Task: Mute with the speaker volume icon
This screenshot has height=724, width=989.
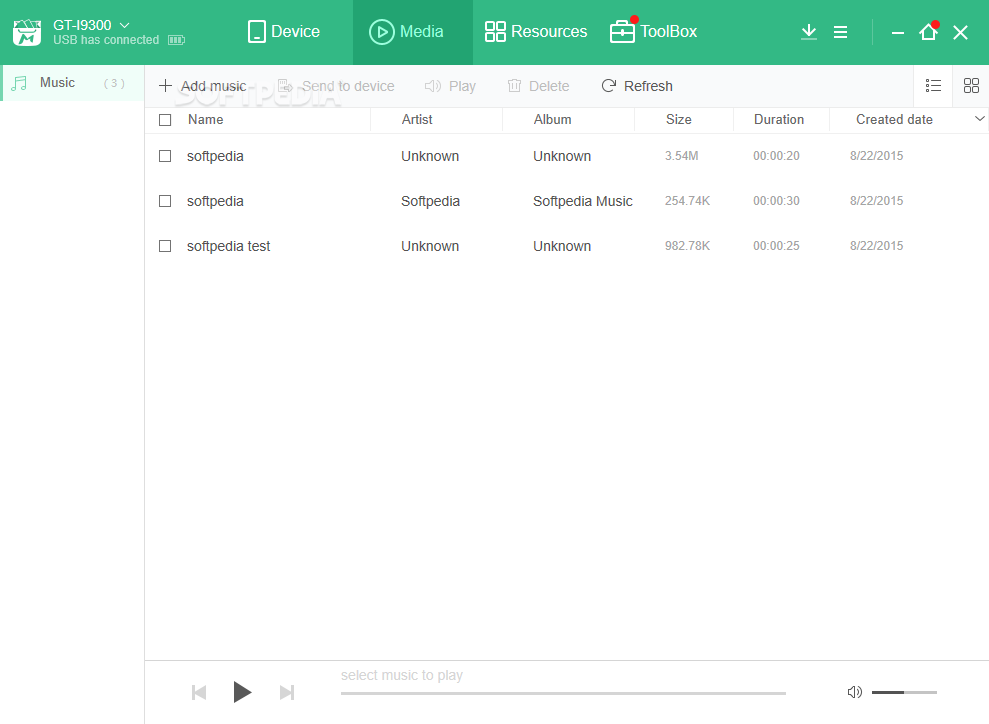Action: click(854, 692)
